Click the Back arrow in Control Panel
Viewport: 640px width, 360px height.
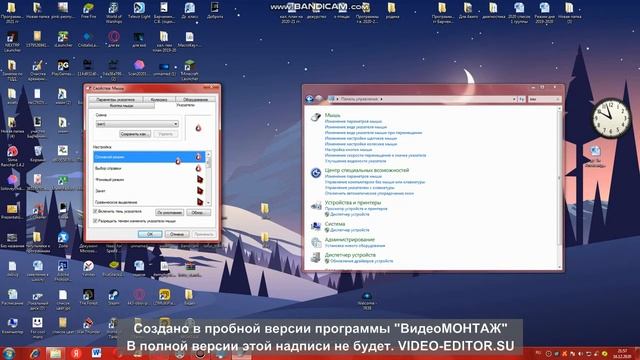310,99
